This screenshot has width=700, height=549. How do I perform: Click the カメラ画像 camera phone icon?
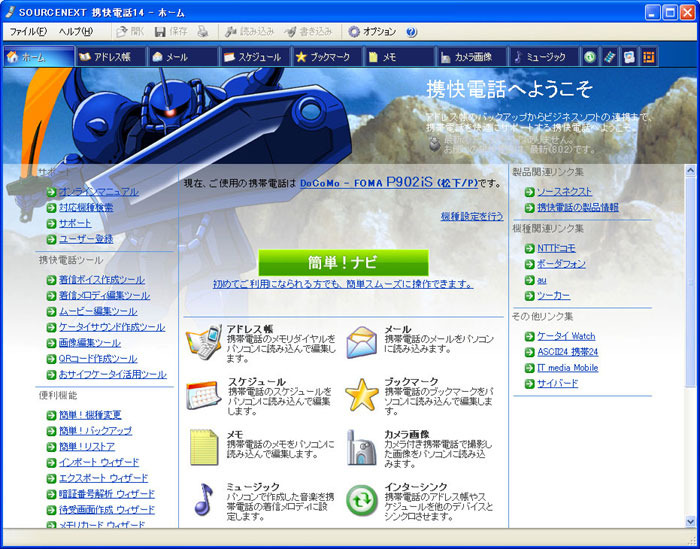click(x=362, y=448)
